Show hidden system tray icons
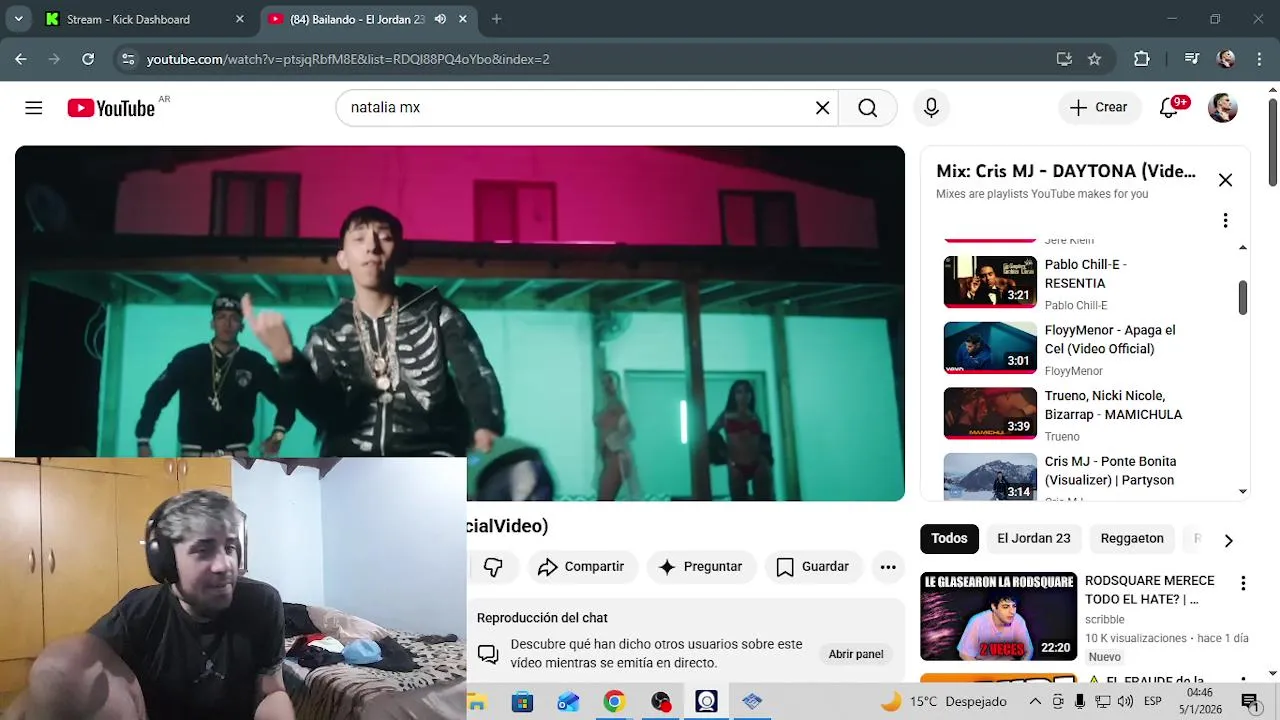 click(1035, 702)
